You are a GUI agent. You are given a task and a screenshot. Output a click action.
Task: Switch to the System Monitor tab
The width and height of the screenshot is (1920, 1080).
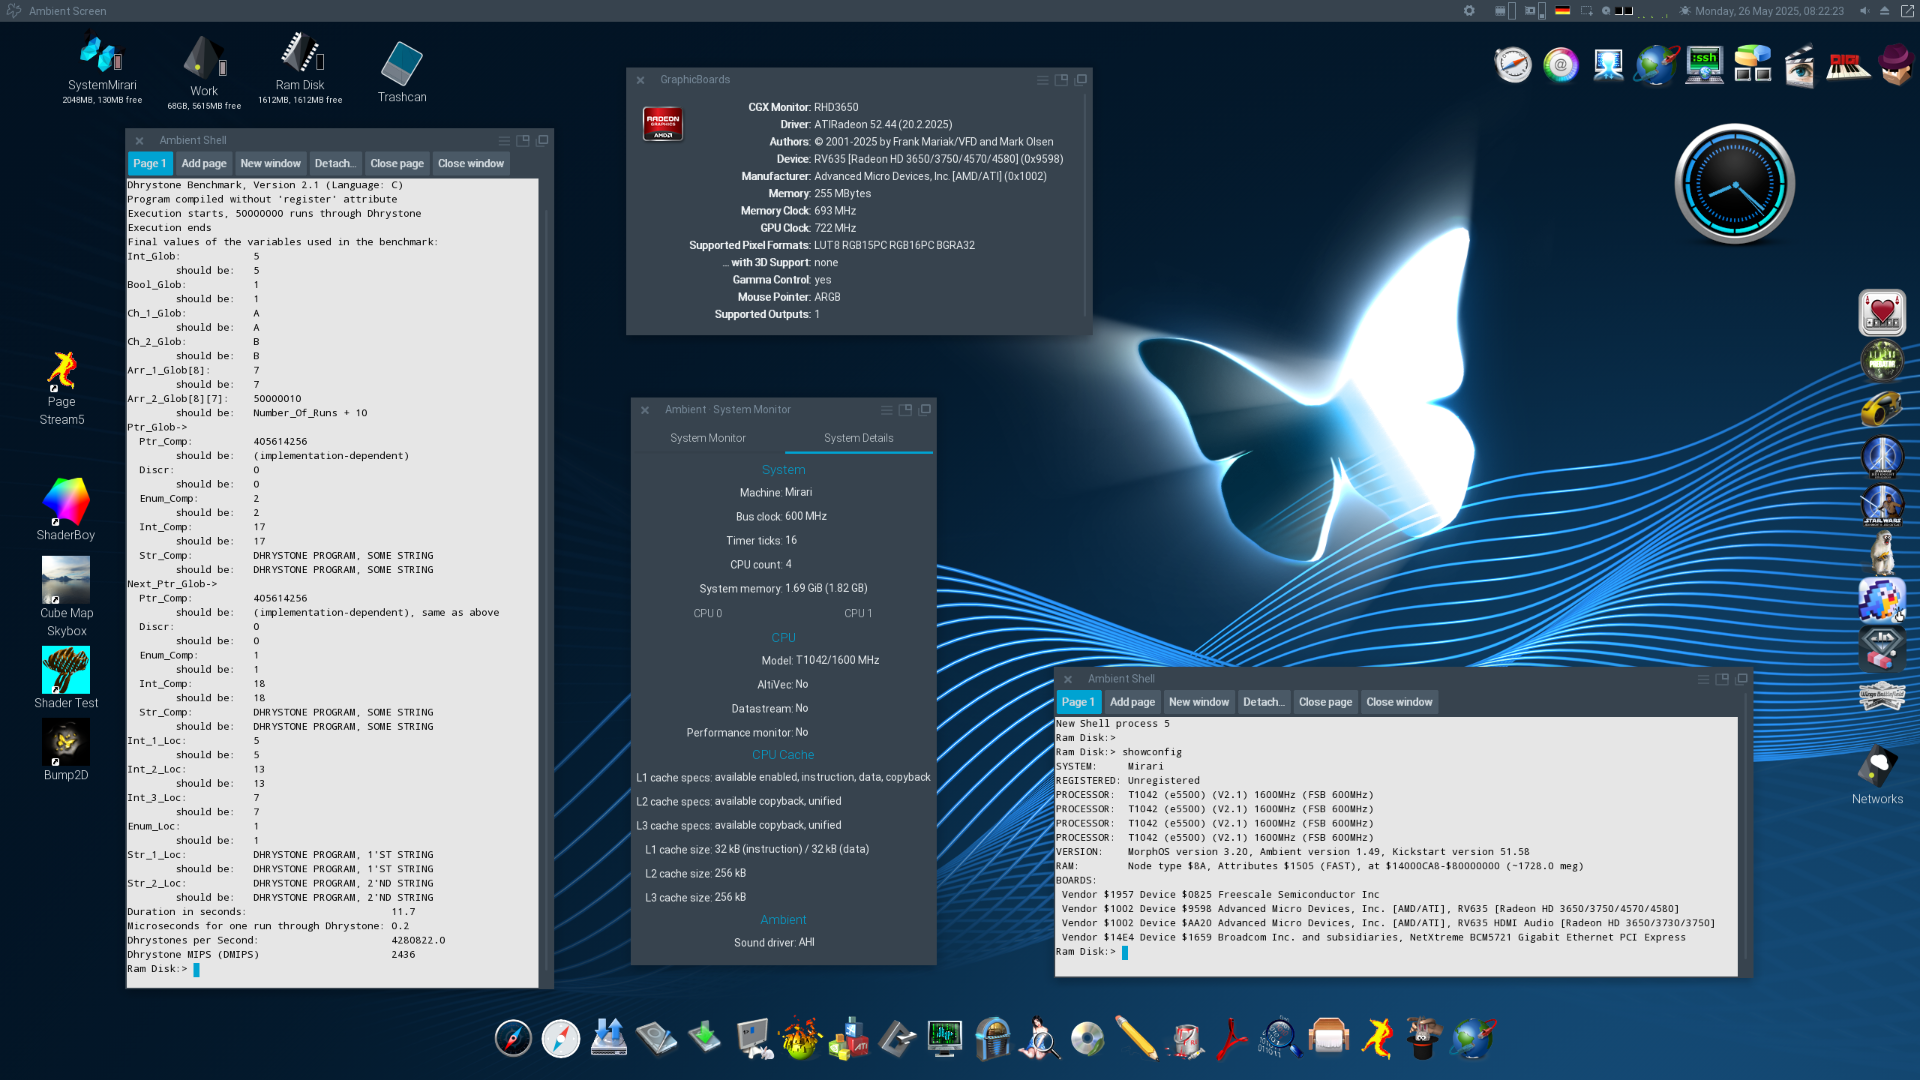pos(707,438)
